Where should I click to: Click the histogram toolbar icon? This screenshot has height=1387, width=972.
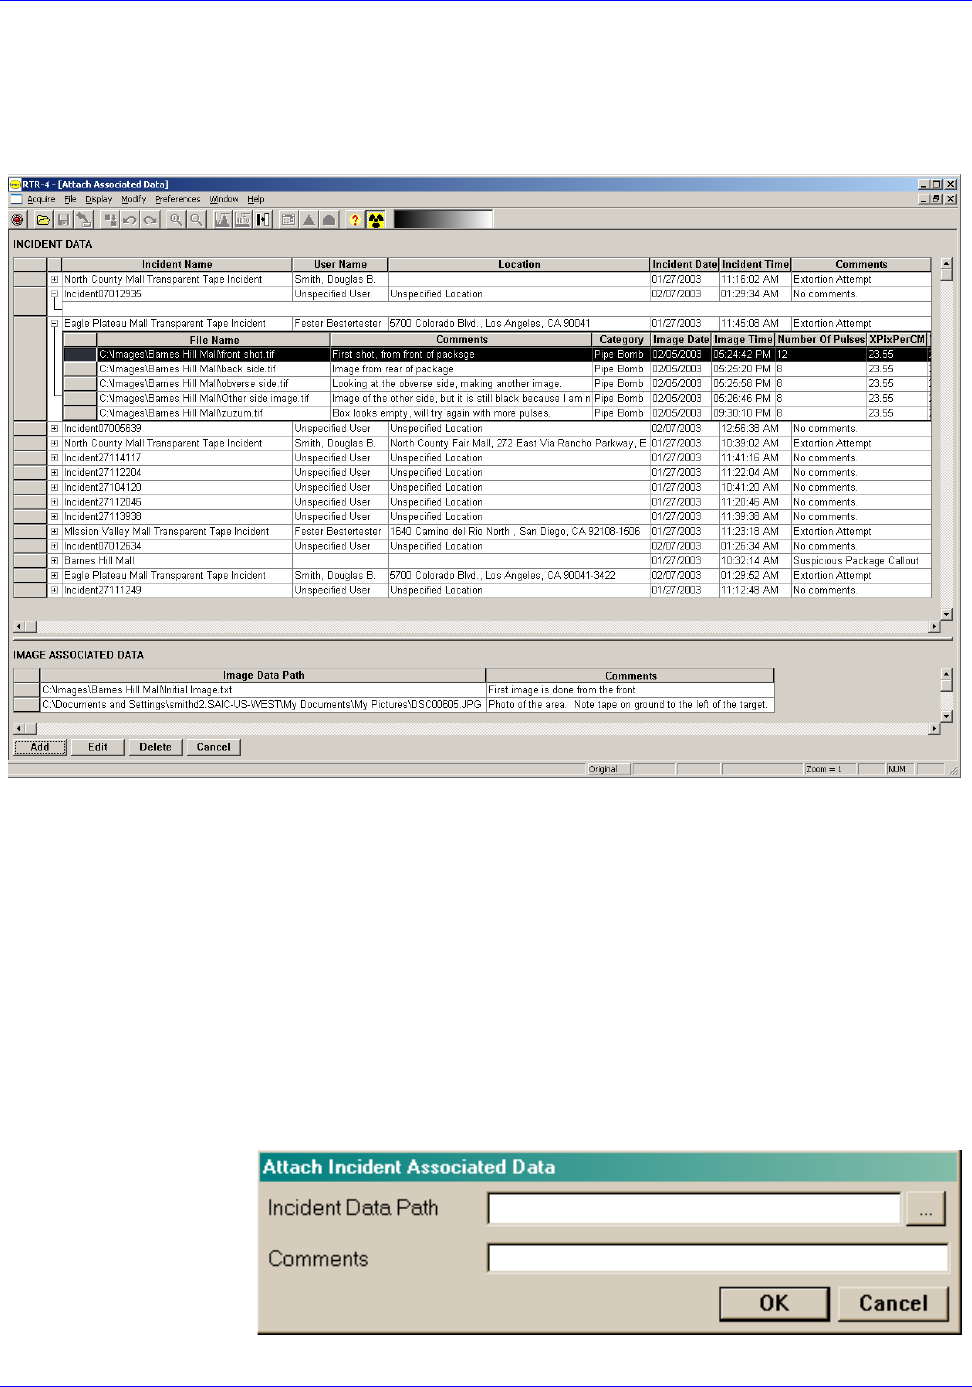222,220
